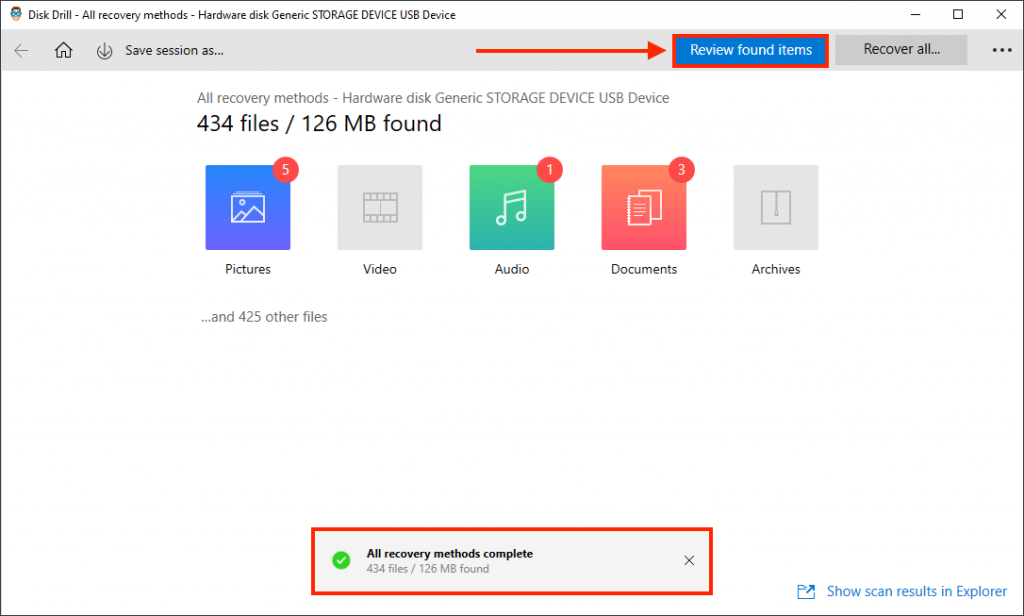Click the badge showing 3 on Documents

[x=681, y=170]
